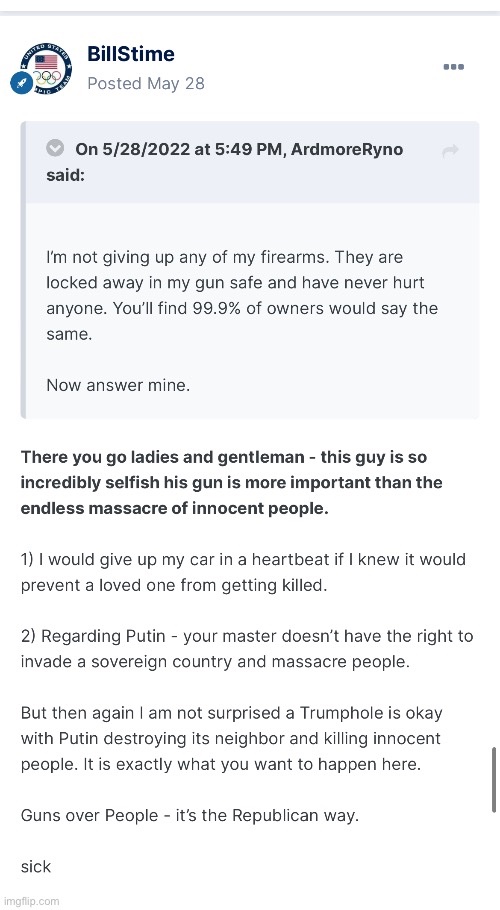Click ArdmoreRyno's name in the quote header
Screen dimensions: 500x910
pos(346,150)
